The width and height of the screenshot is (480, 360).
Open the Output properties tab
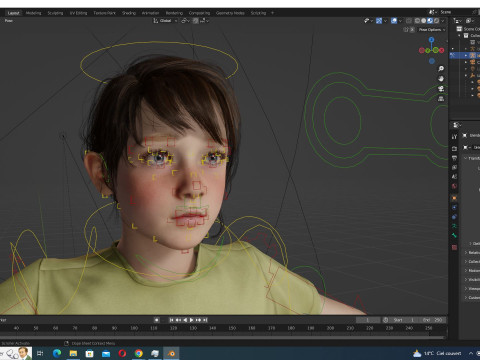point(454,158)
